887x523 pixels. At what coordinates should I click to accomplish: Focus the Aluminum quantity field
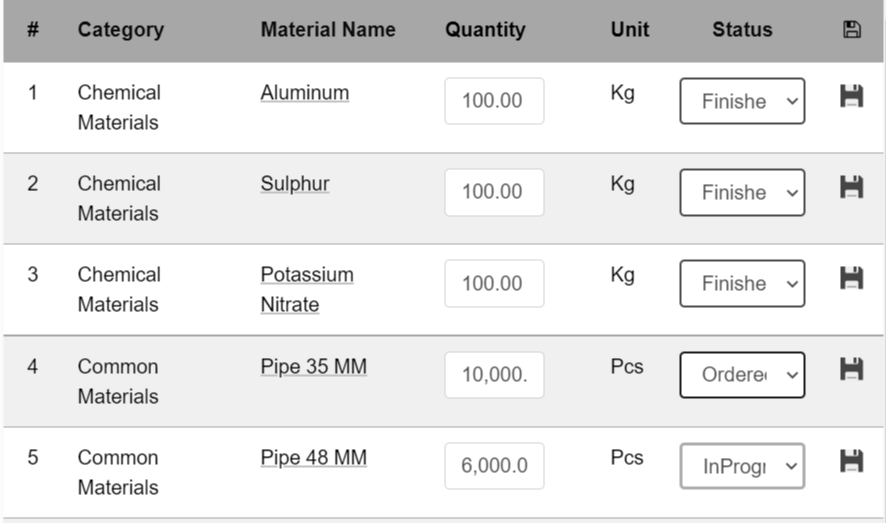coord(494,101)
